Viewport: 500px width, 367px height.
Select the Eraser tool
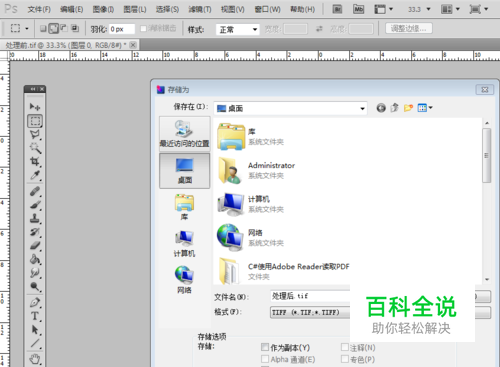click(35, 246)
